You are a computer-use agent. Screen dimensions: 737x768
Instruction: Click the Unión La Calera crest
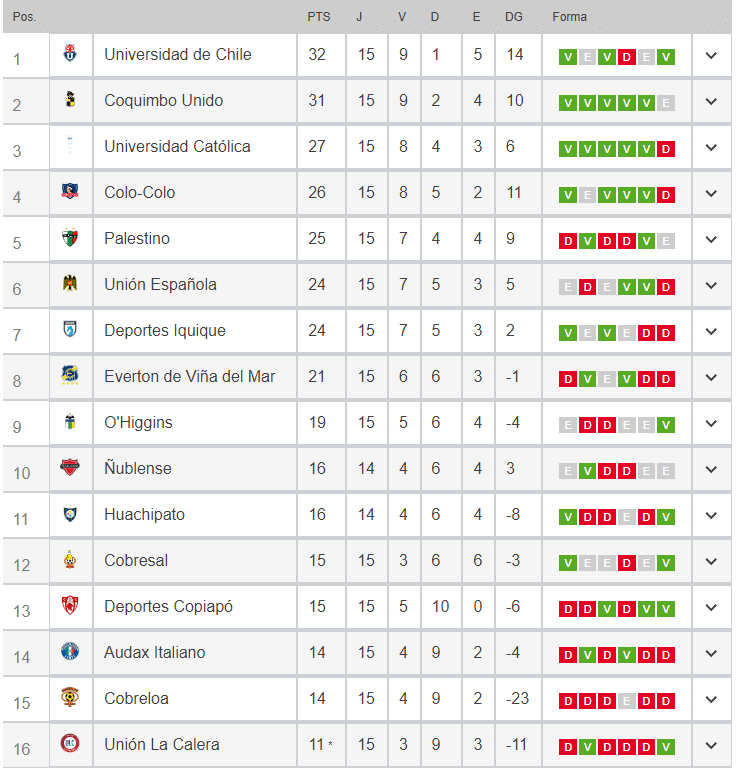pos(70,745)
